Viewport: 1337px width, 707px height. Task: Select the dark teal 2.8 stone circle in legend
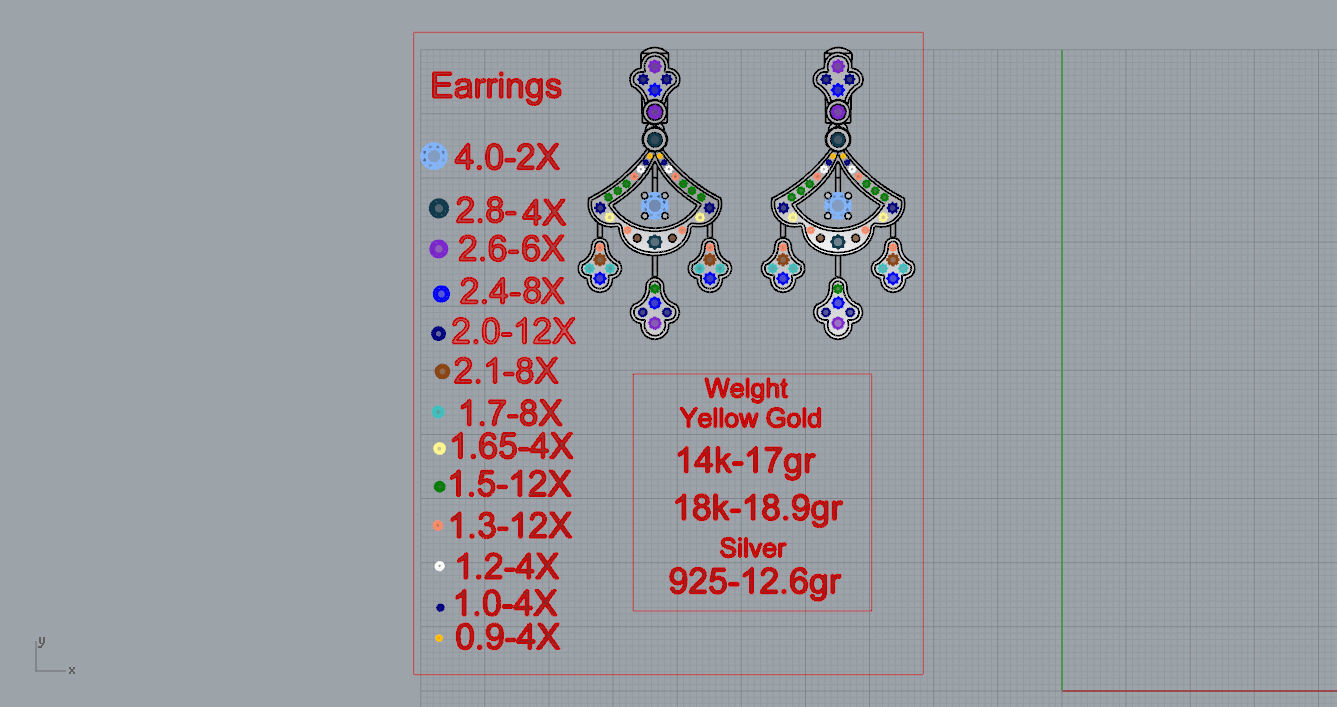[x=438, y=208]
